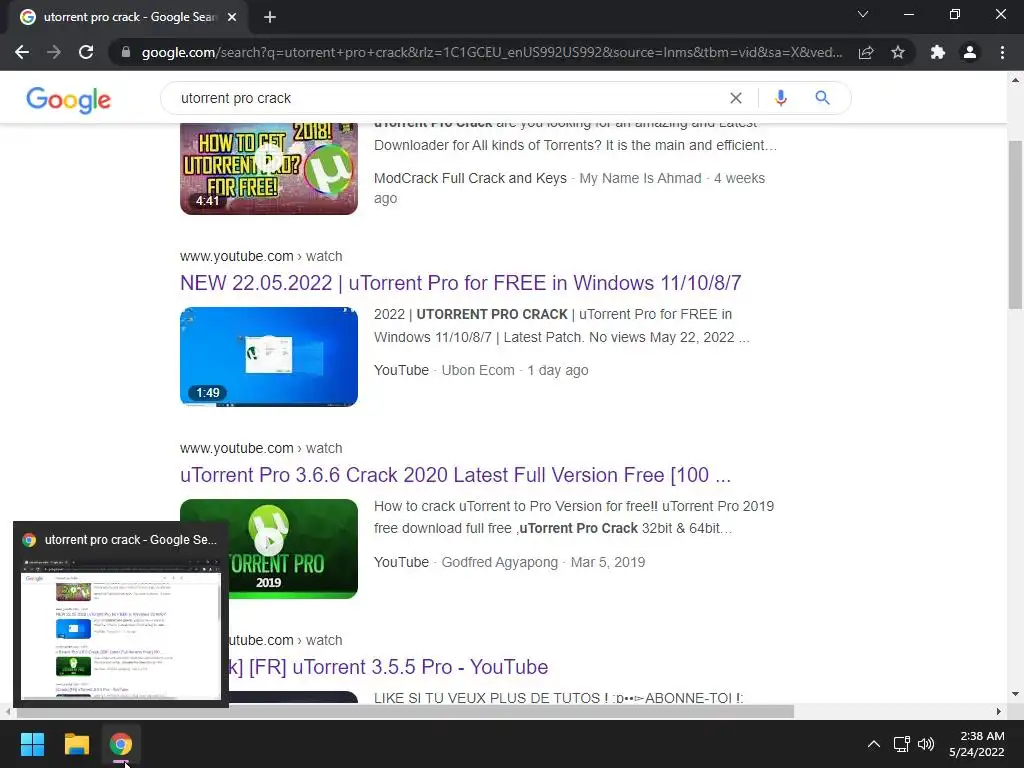Open the 'NEW 22.05.2022 | uTorrent Pro for FREE' result
The width and height of the screenshot is (1024, 768).
coord(460,283)
